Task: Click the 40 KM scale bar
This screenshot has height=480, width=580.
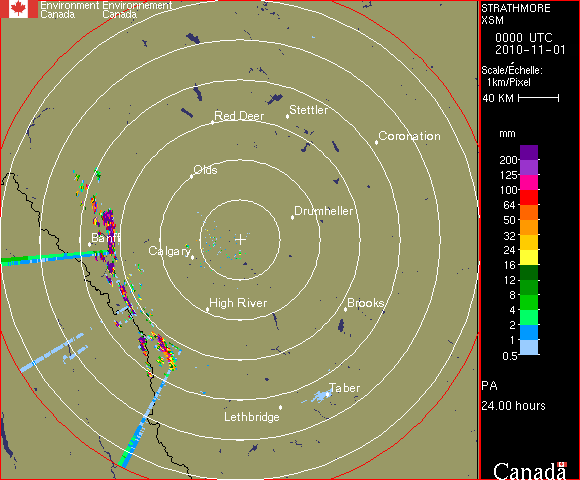Action: coord(539,98)
